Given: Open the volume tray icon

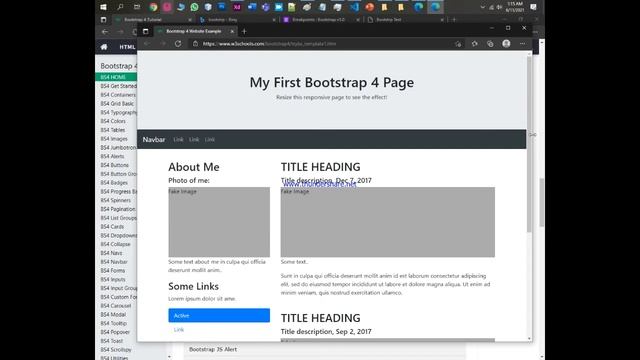Looking at the screenshot, I should tap(499, 7).
